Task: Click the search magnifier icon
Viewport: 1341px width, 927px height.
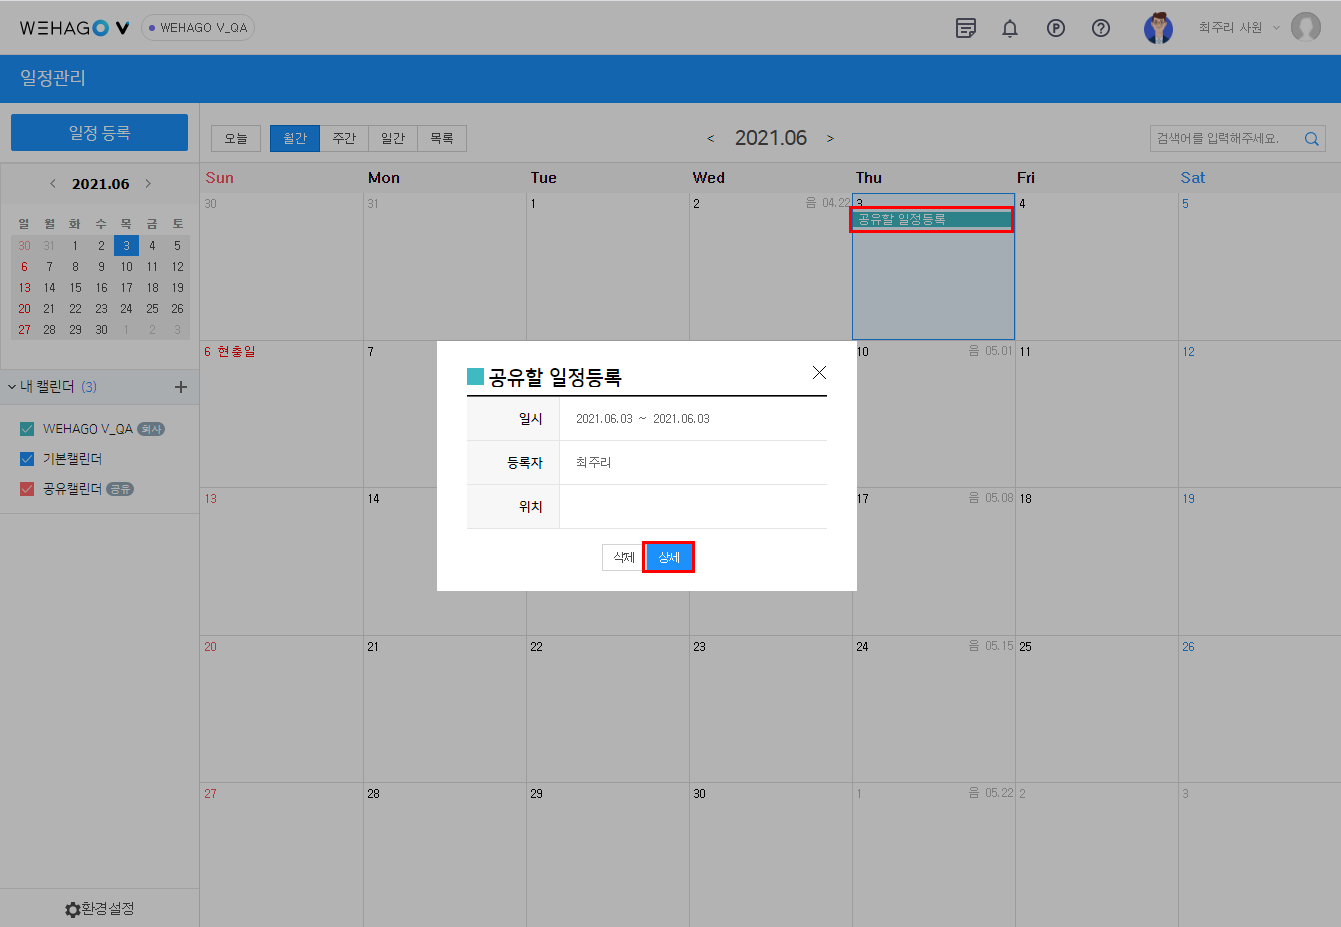Action: pos(1311,139)
